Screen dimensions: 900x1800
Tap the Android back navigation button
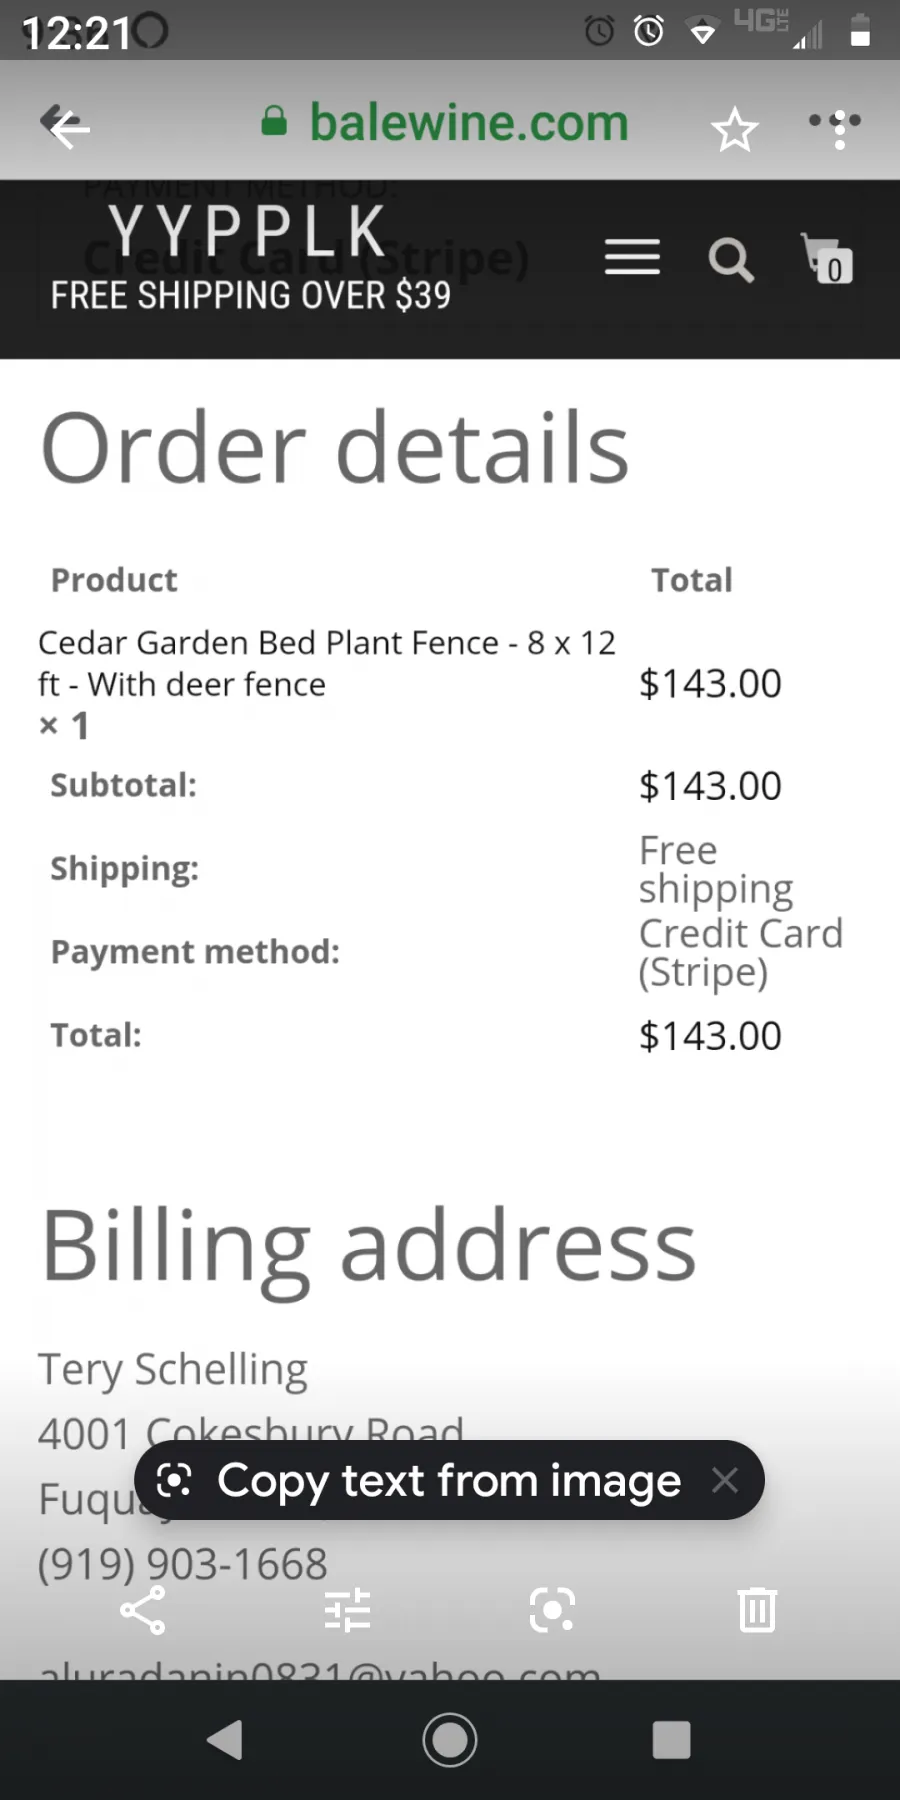click(x=225, y=1740)
